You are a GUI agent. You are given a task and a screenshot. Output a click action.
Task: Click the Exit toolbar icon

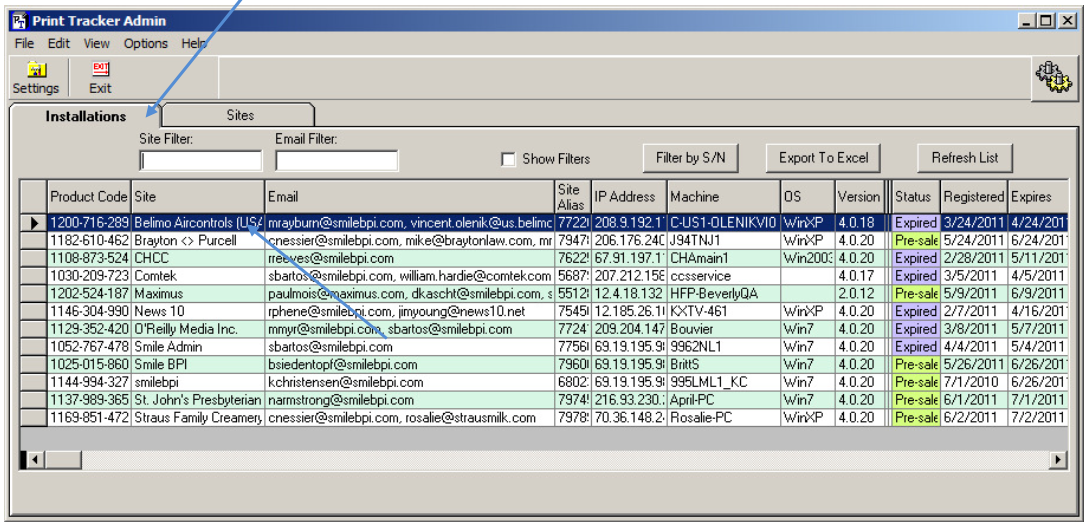tap(100, 78)
